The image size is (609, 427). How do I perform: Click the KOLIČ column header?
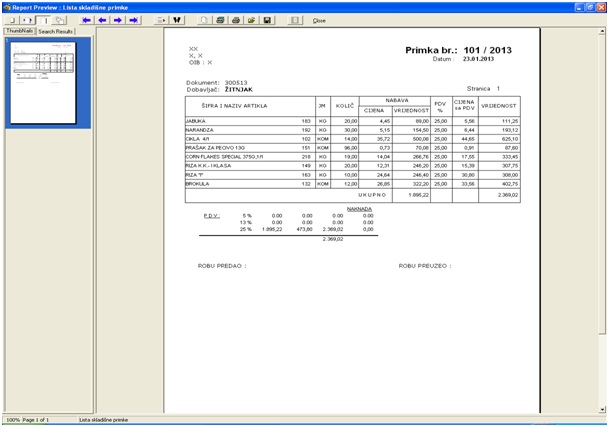(345, 106)
